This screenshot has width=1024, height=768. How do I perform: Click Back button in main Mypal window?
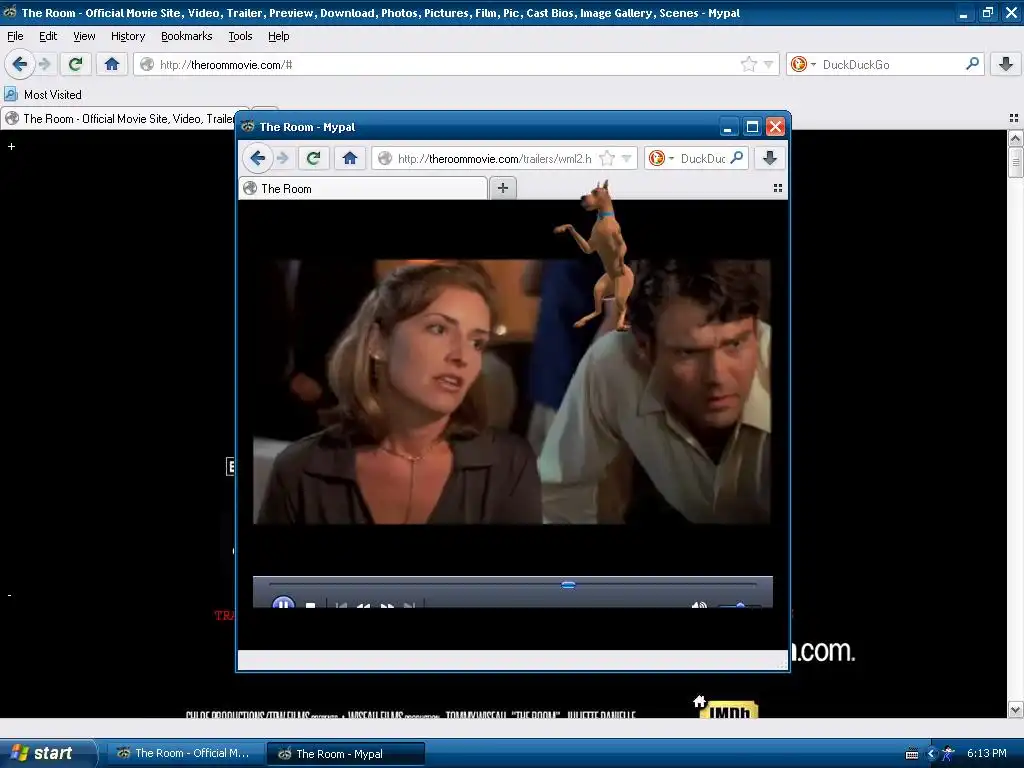[20, 64]
